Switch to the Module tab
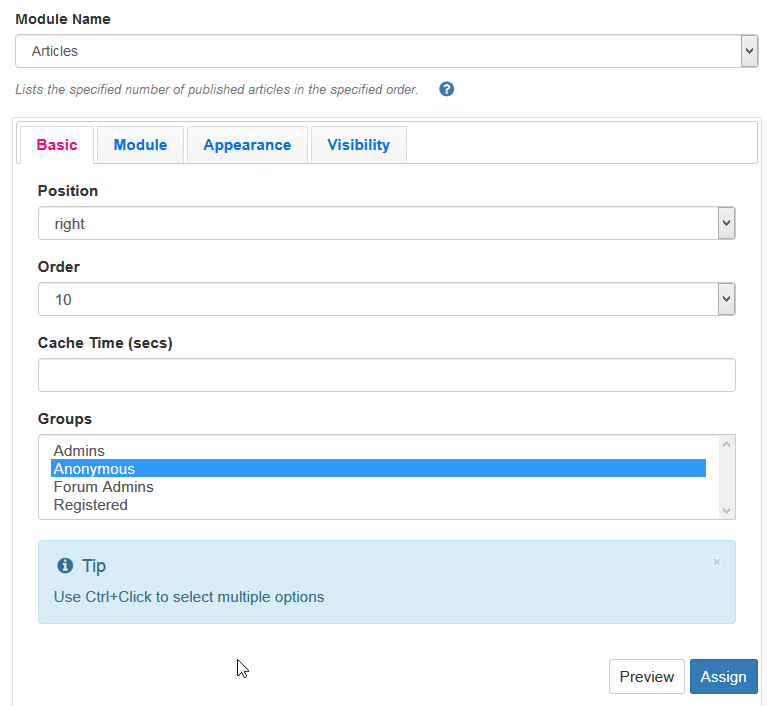Image resolution: width=767 pixels, height=706 pixels. pos(140,145)
